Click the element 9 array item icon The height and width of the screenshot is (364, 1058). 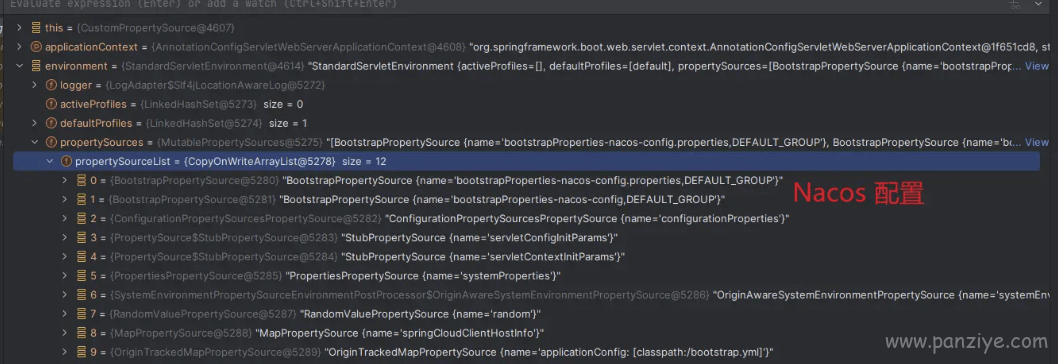[82, 352]
